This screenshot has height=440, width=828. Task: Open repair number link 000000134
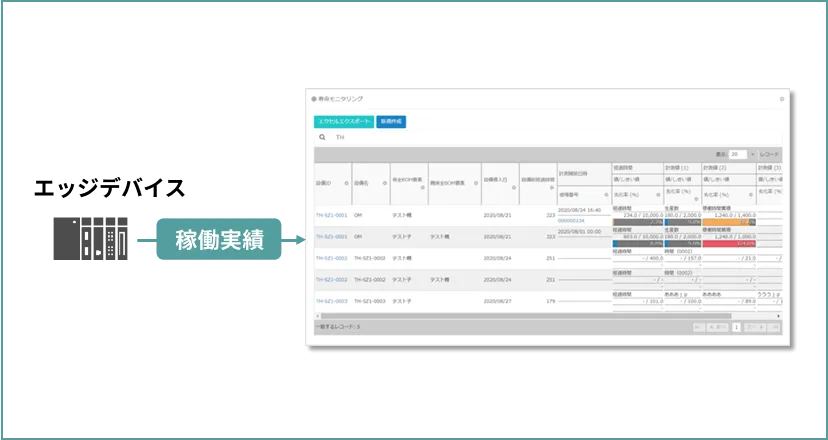(572, 220)
